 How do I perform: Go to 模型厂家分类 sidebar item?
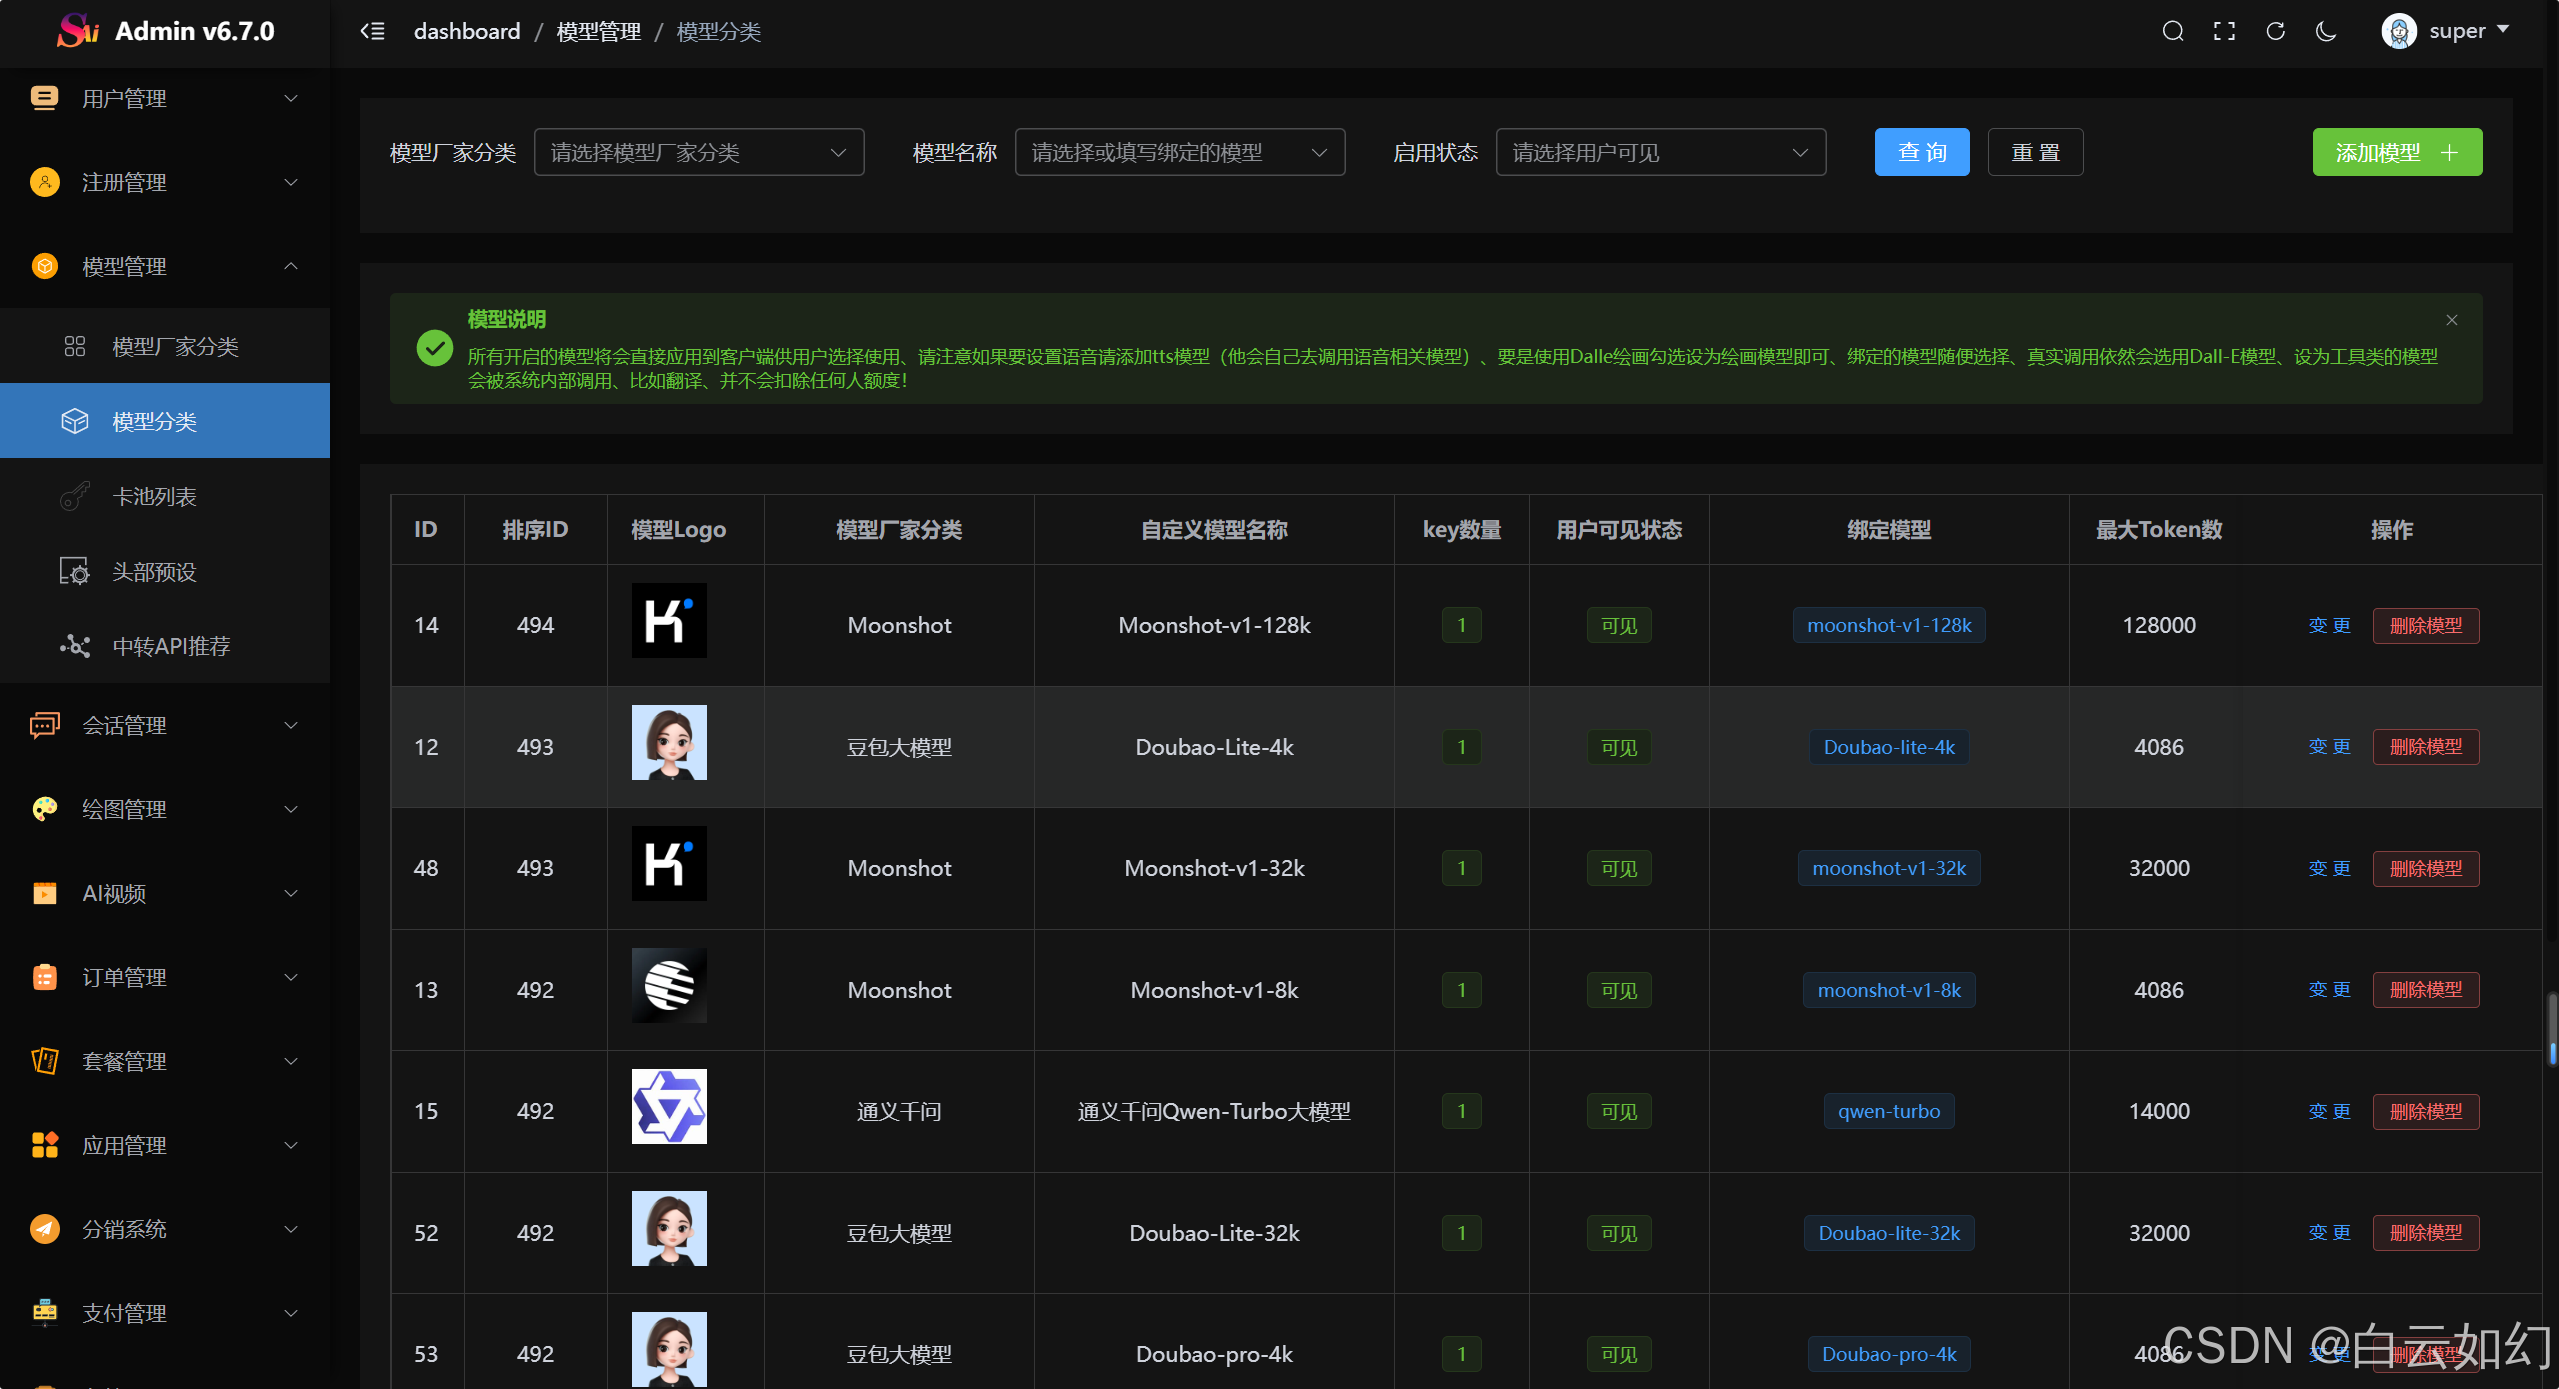click(175, 347)
